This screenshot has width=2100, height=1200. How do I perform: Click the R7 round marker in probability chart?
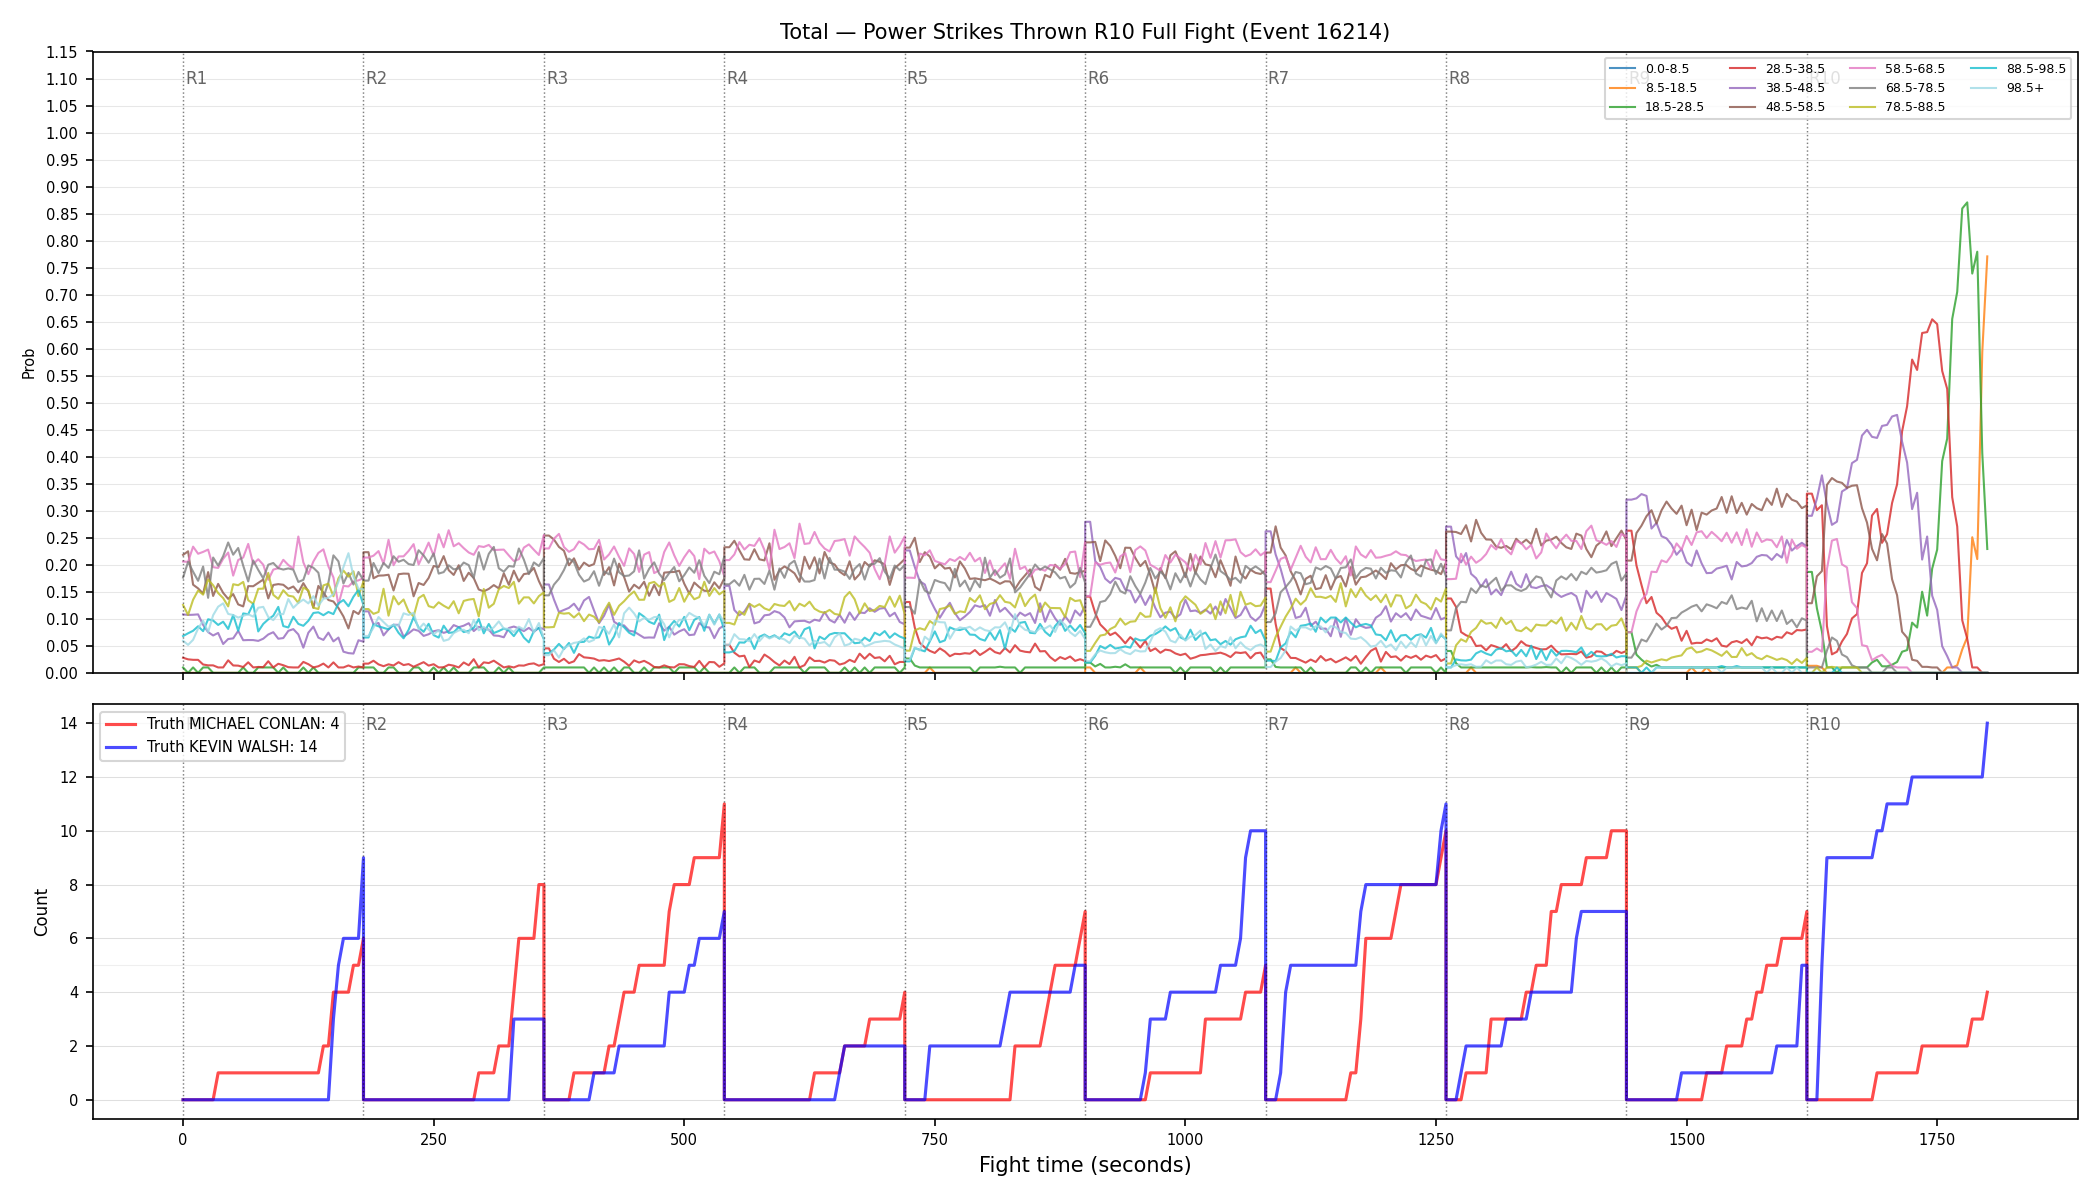(1278, 78)
